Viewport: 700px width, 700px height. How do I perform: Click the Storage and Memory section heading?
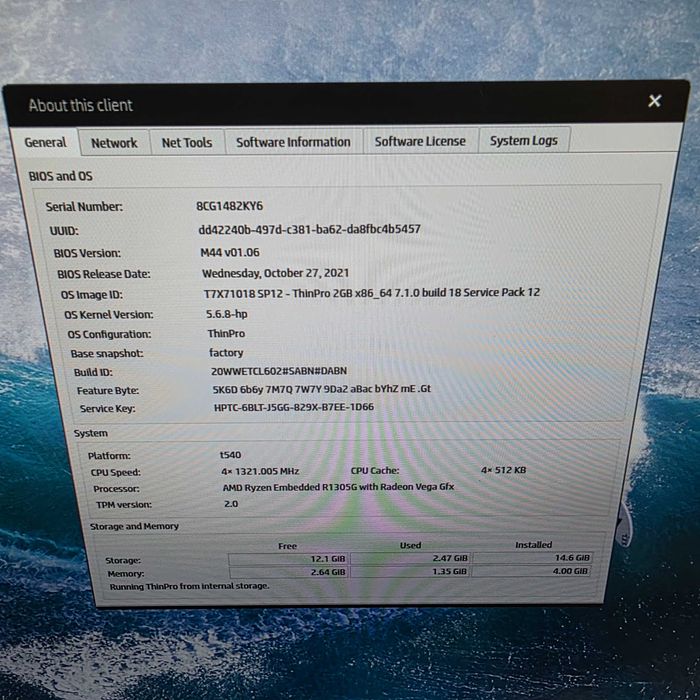[x=134, y=526]
